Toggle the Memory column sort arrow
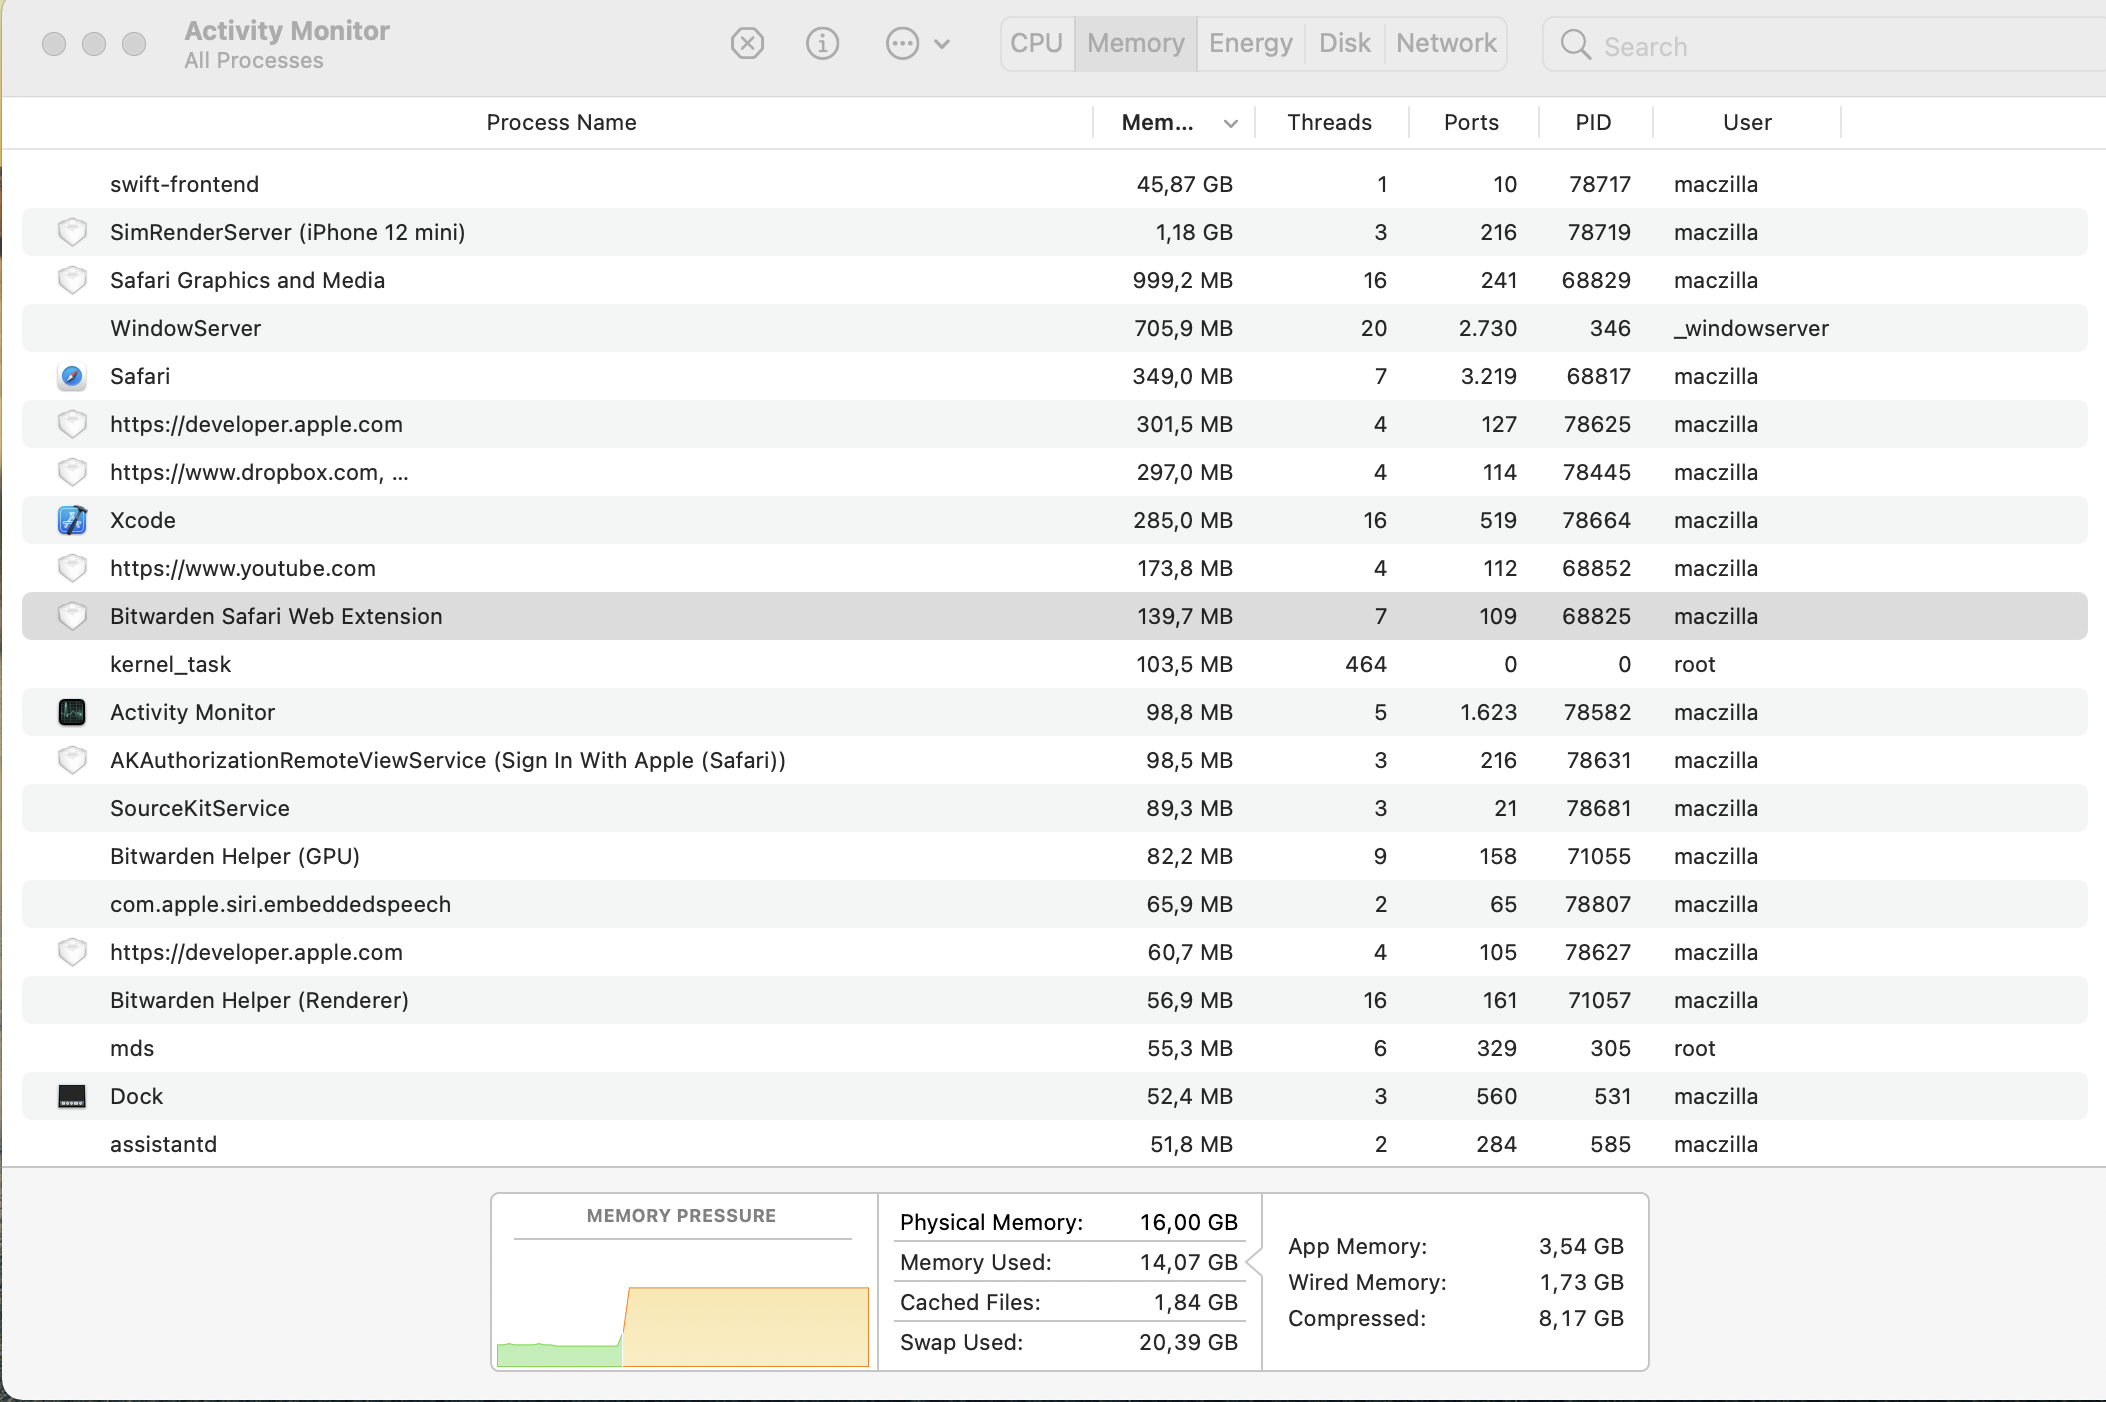This screenshot has width=2106, height=1402. coord(1230,123)
